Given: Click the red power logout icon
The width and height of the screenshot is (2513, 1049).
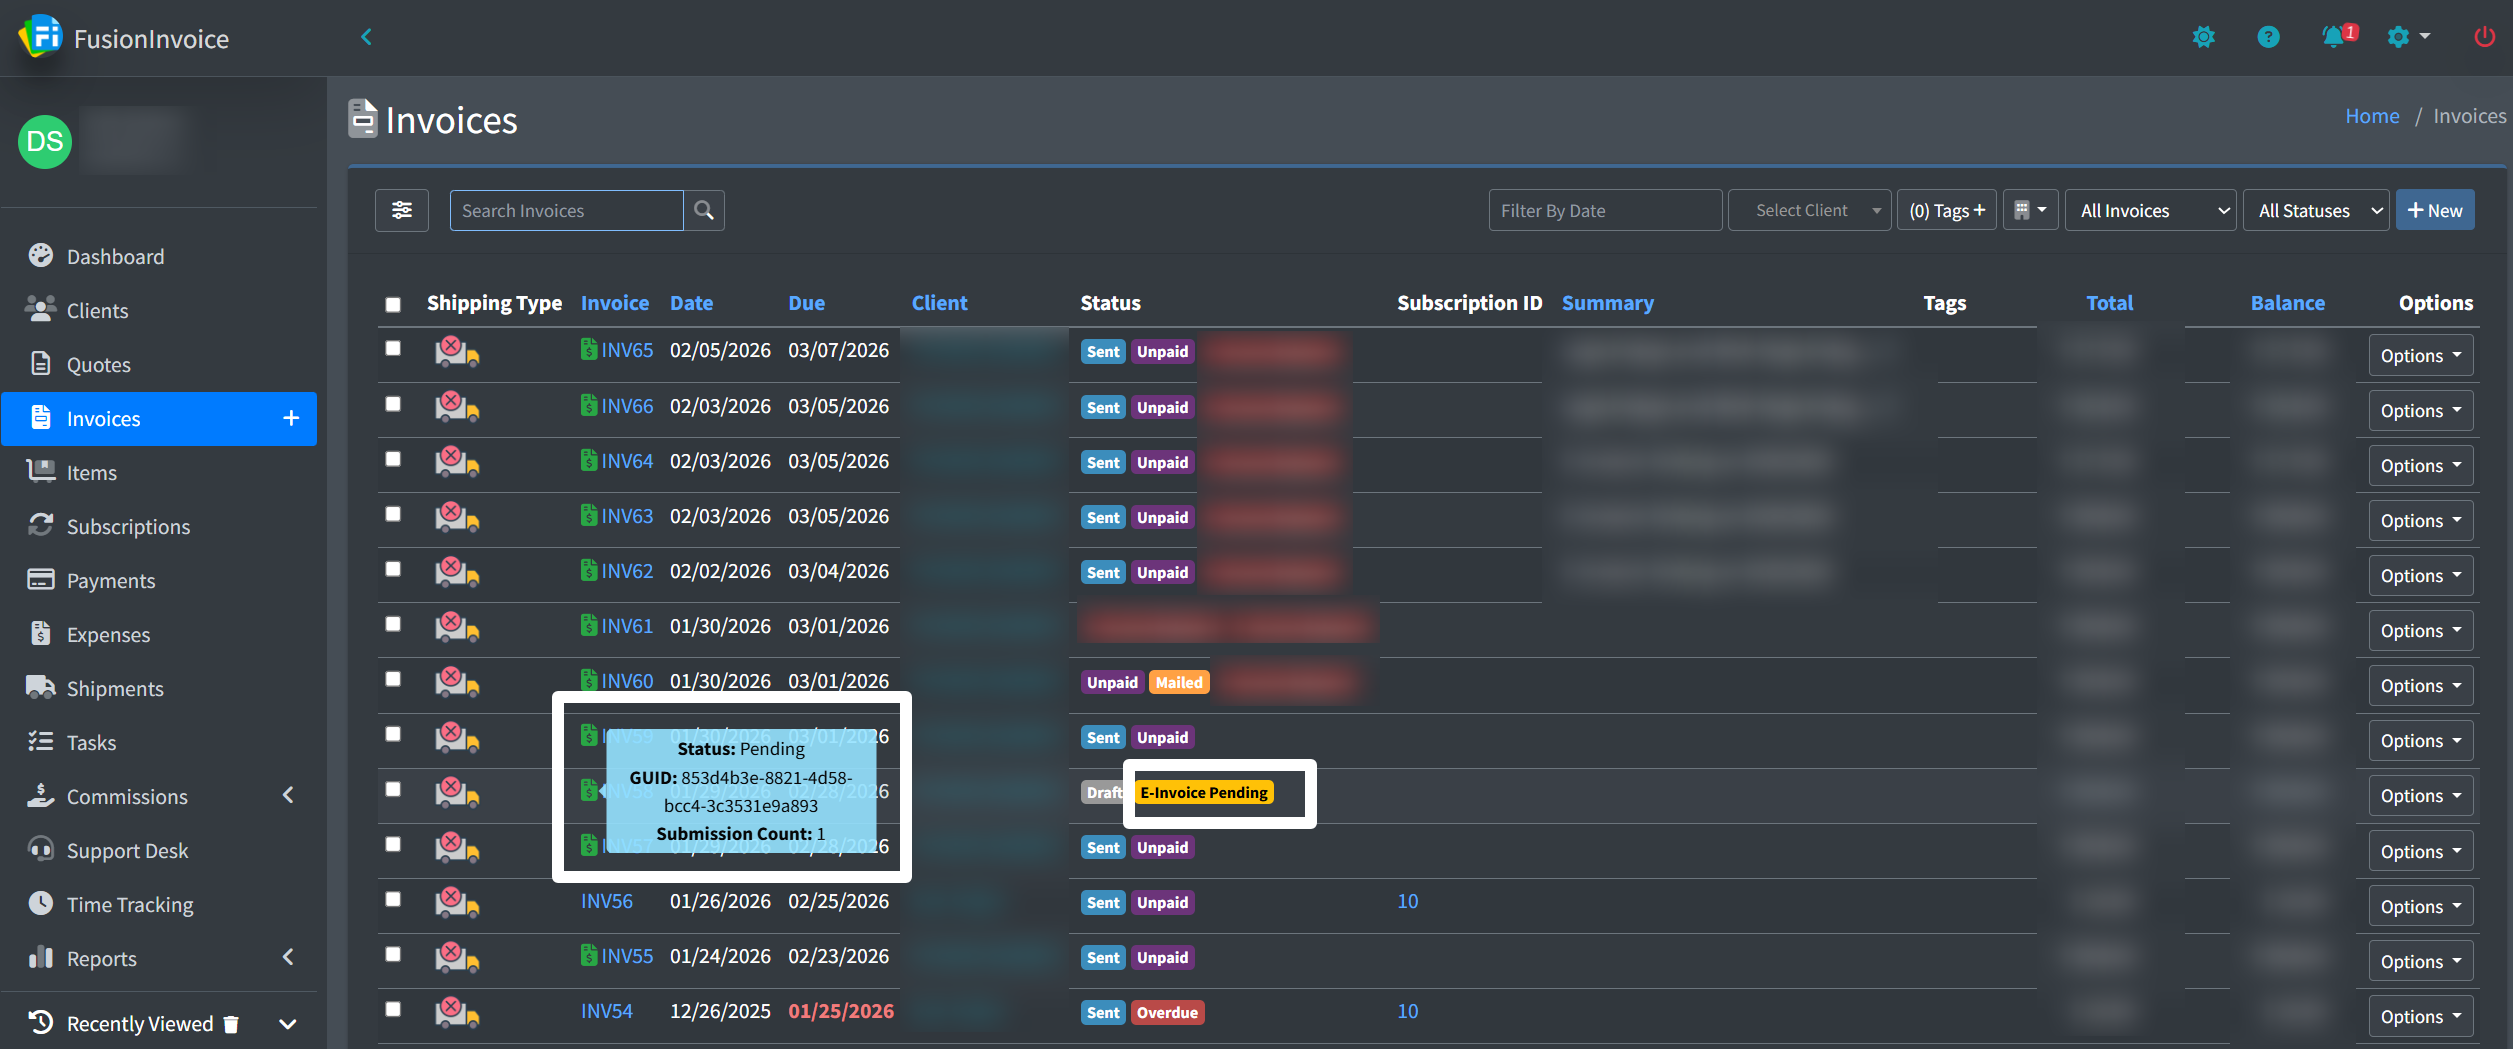Looking at the screenshot, I should 2484,37.
